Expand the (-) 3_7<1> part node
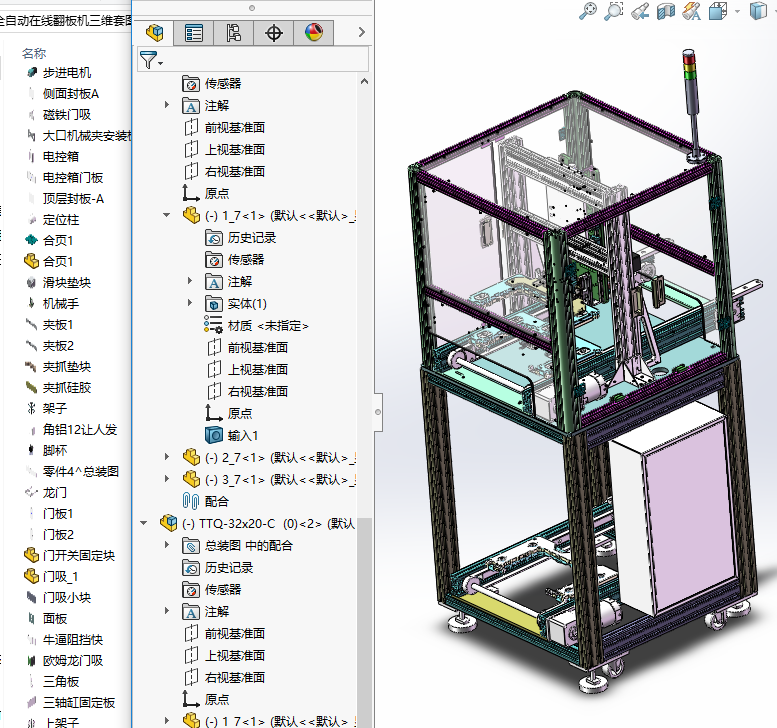Viewport: 777px width, 728px height. coord(167,479)
